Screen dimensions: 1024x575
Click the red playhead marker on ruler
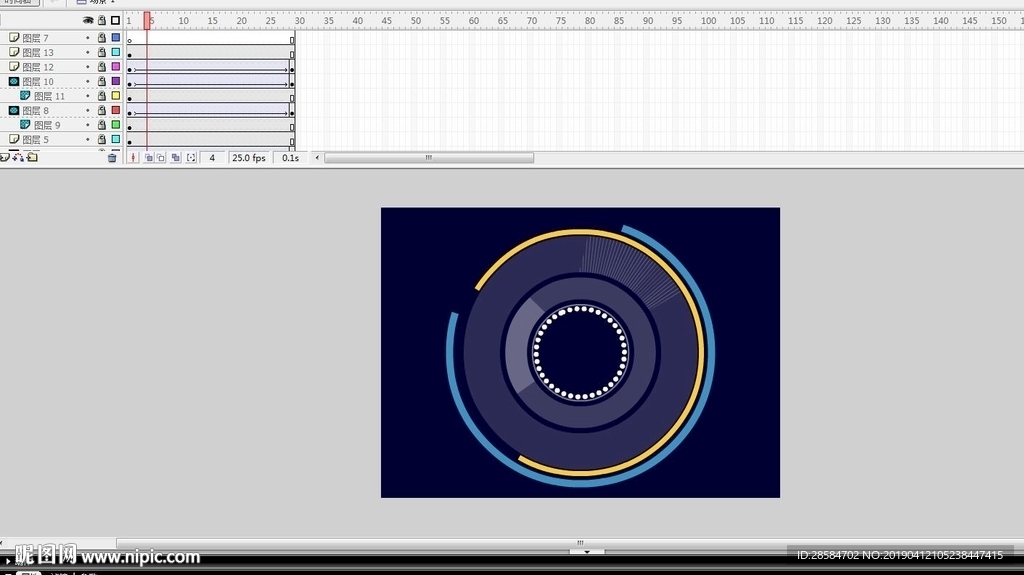147,20
